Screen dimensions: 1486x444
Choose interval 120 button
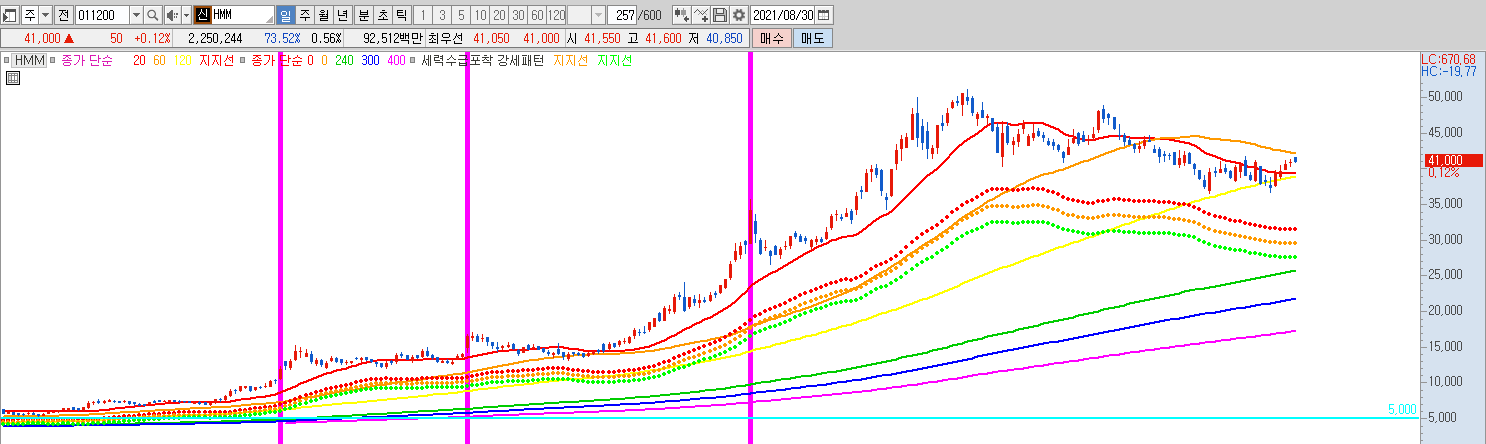point(557,15)
